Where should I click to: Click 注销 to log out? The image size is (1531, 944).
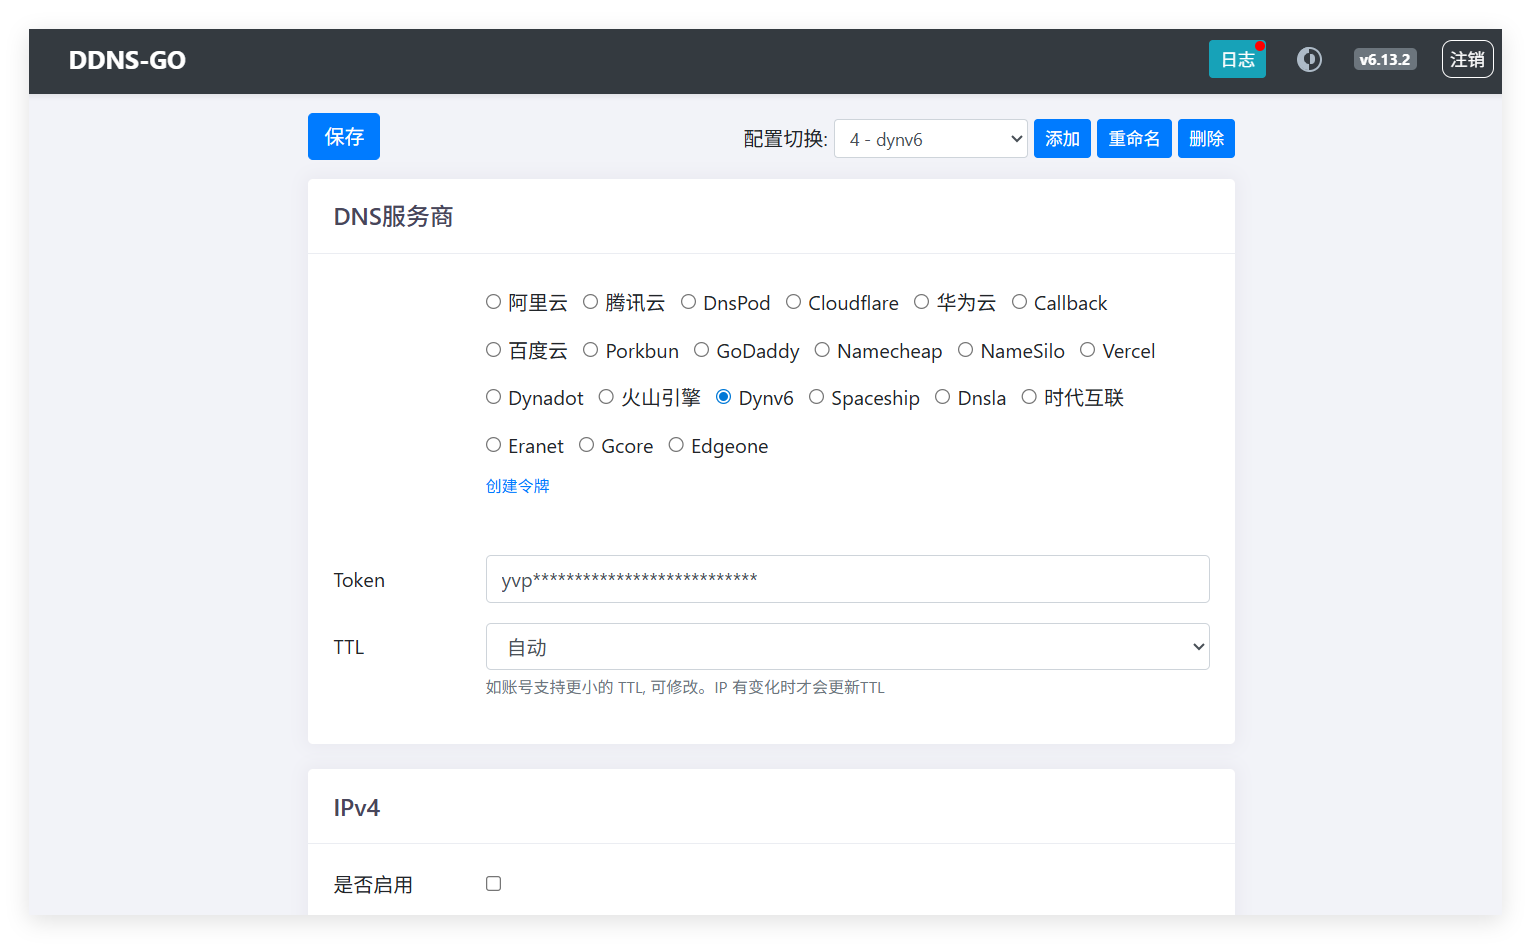pyautogui.click(x=1467, y=59)
